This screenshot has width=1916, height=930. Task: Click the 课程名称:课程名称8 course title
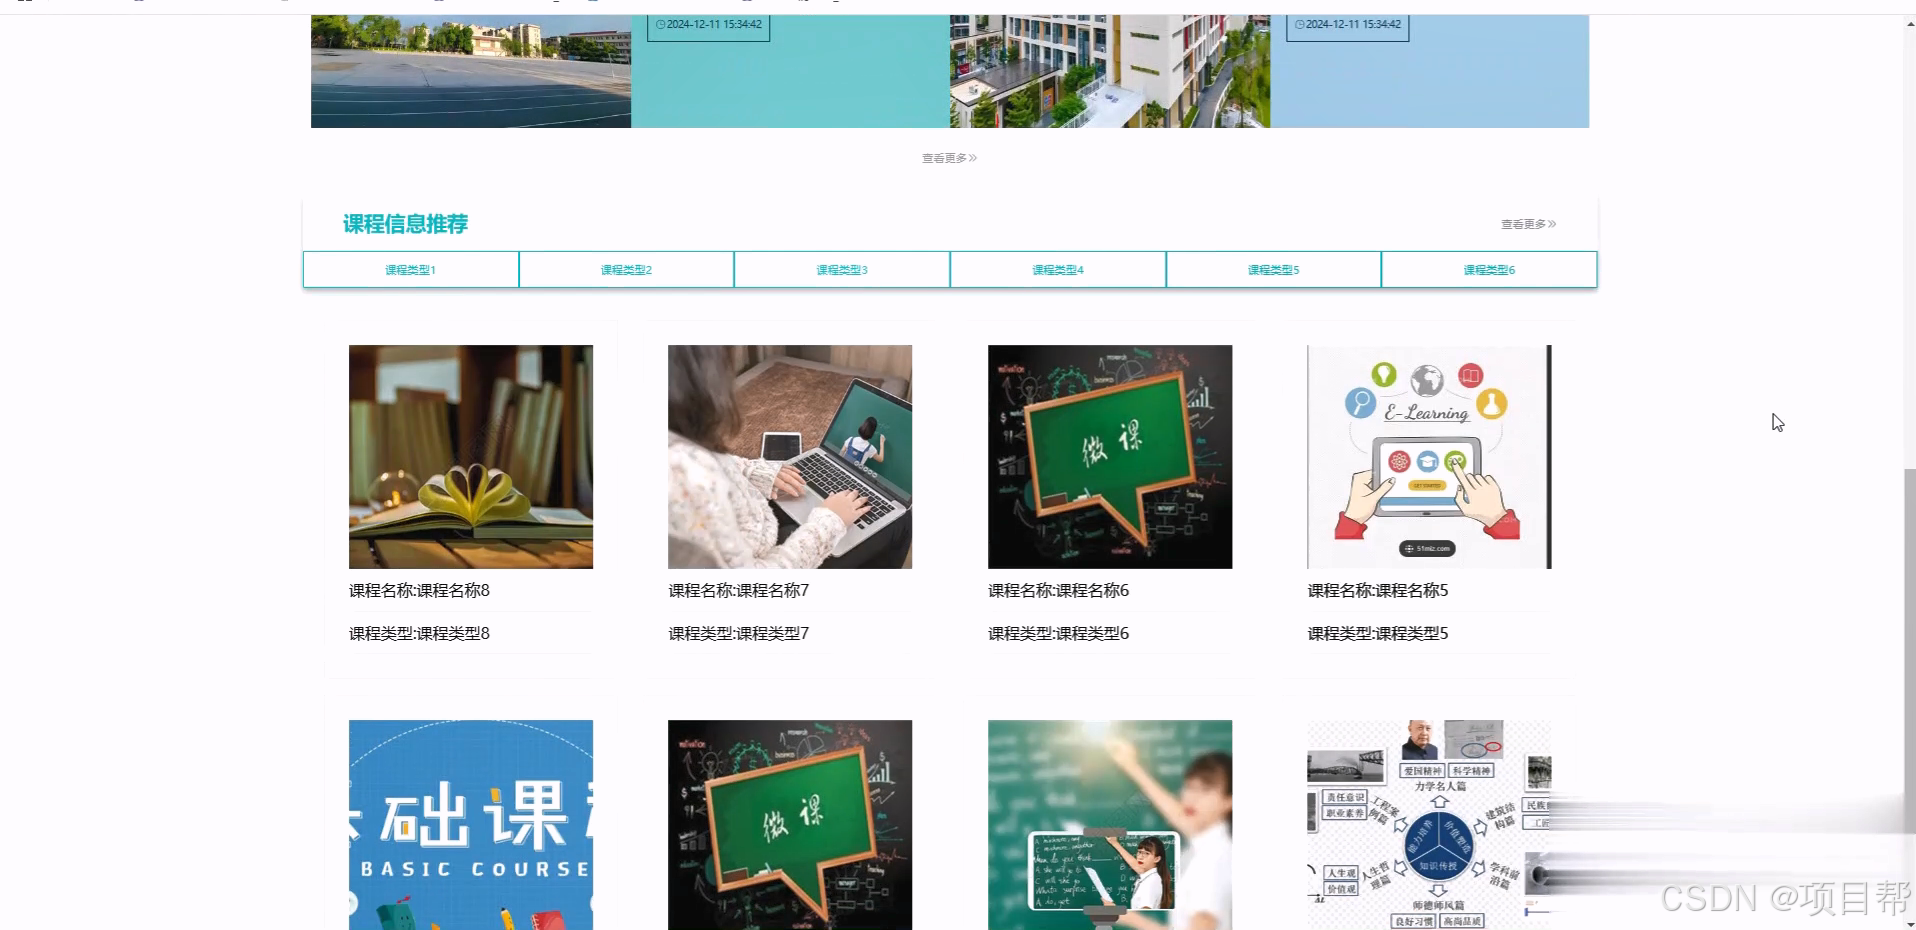click(x=418, y=591)
